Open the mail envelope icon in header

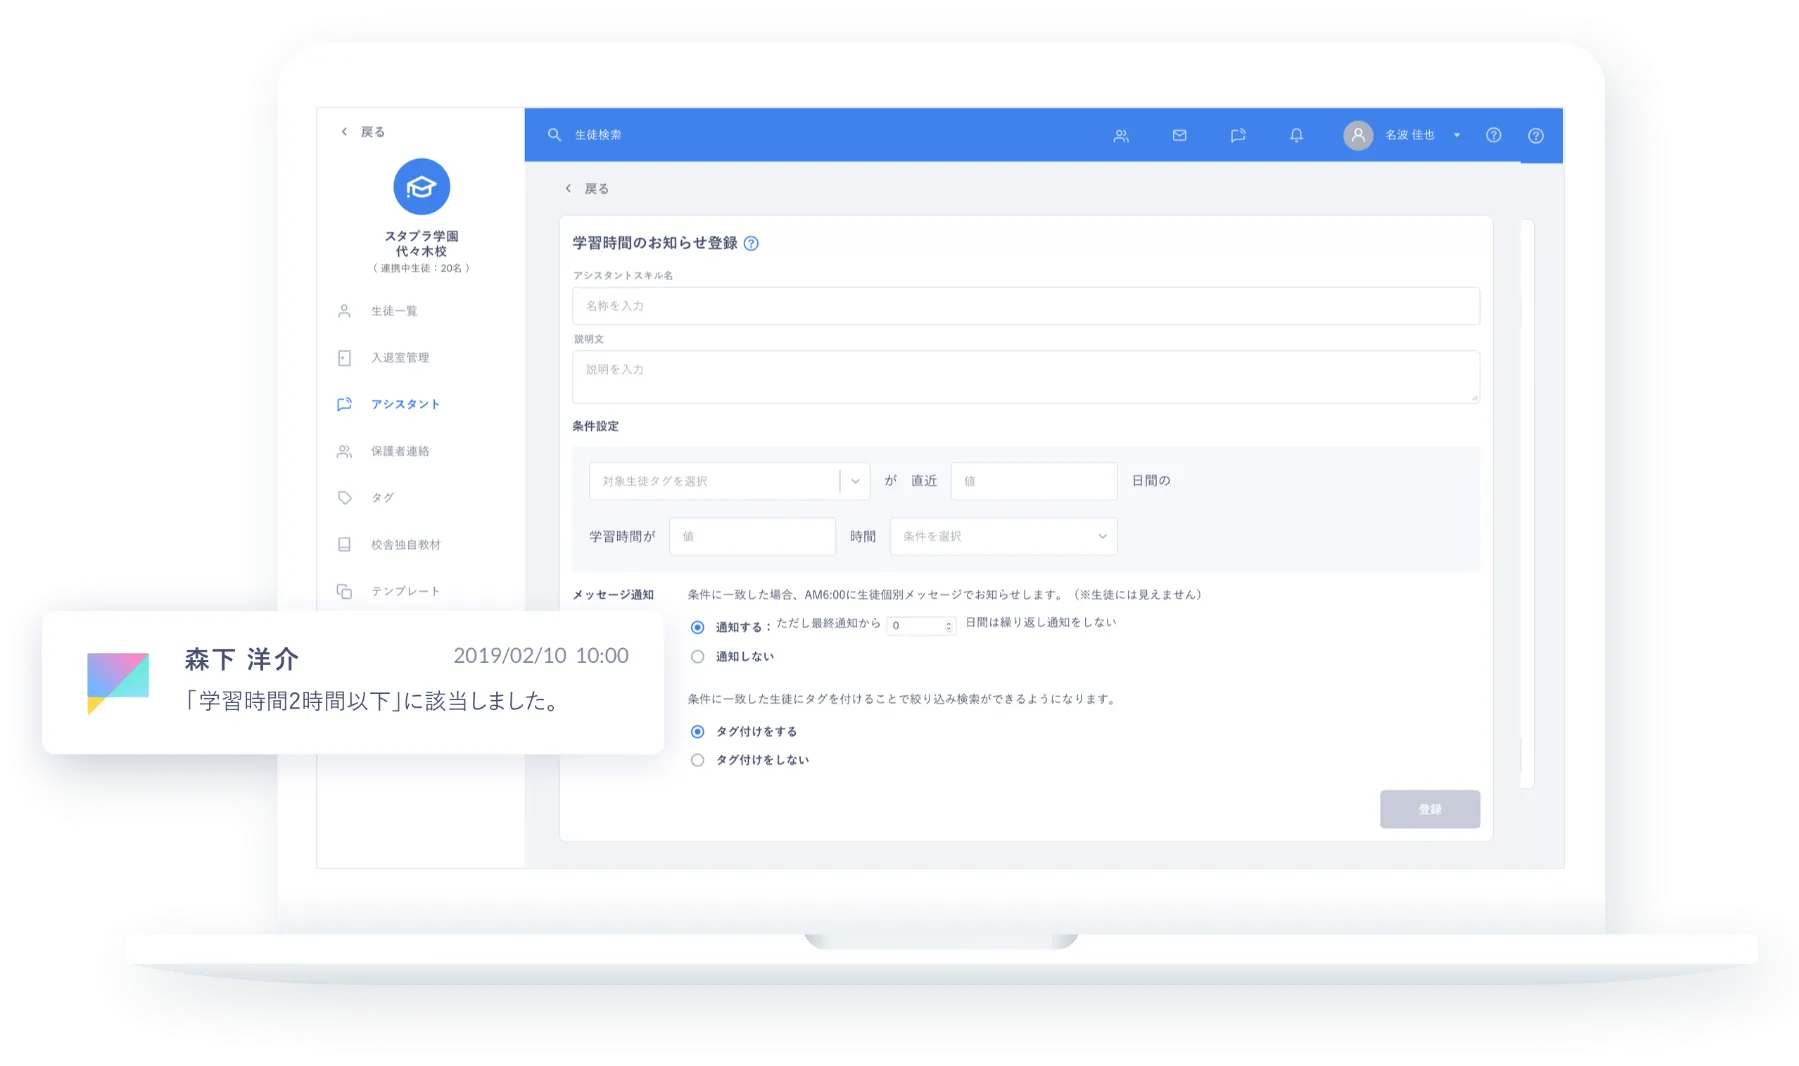pyautogui.click(x=1179, y=135)
